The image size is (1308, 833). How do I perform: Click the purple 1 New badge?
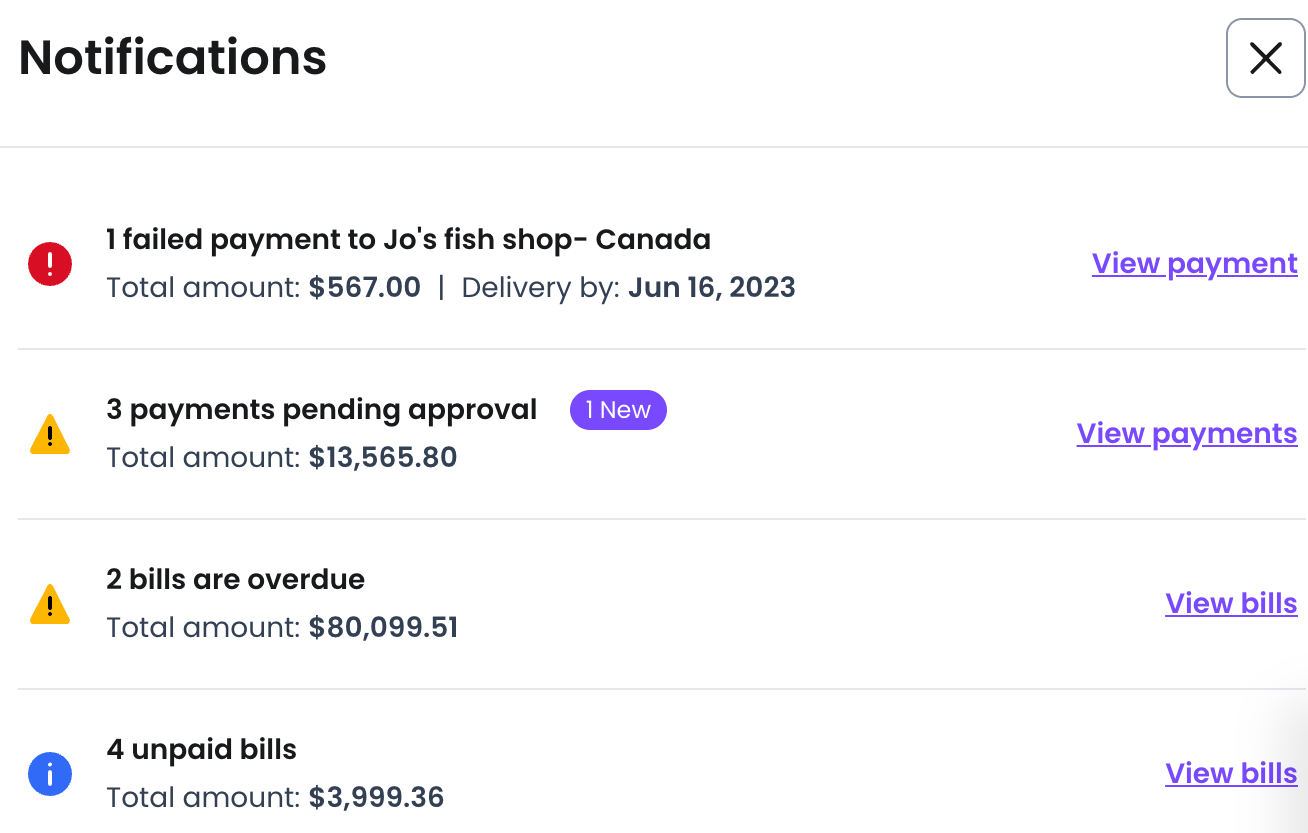618,410
